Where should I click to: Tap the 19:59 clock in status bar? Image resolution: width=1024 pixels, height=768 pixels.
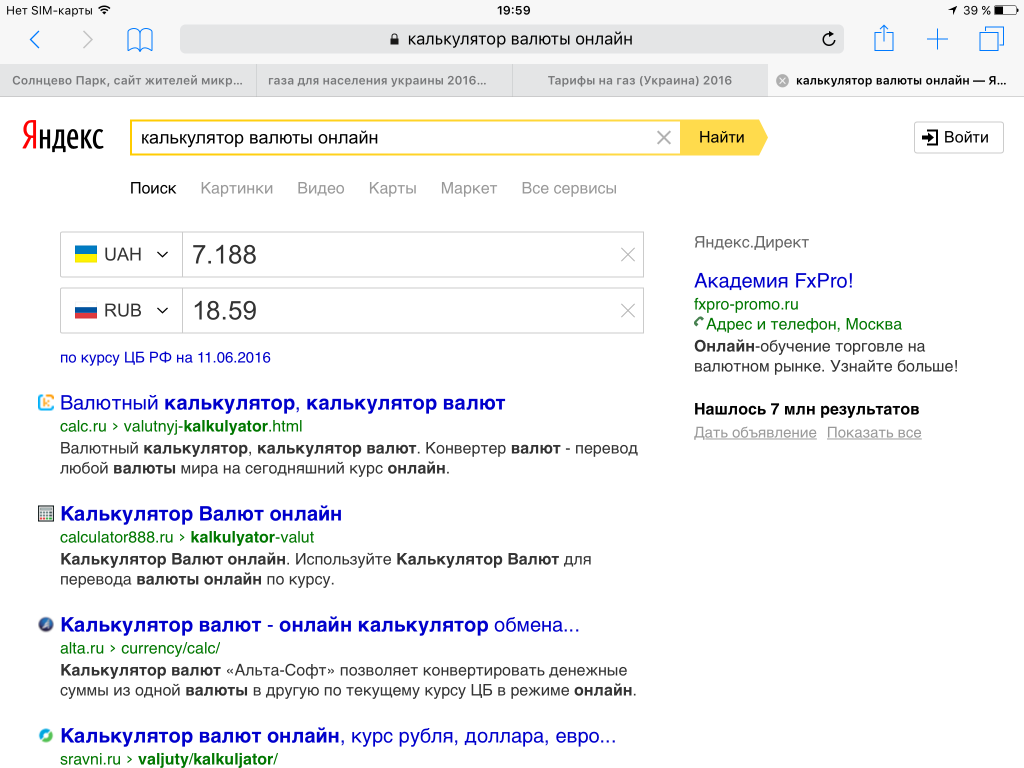pyautogui.click(x=513, y=10)
